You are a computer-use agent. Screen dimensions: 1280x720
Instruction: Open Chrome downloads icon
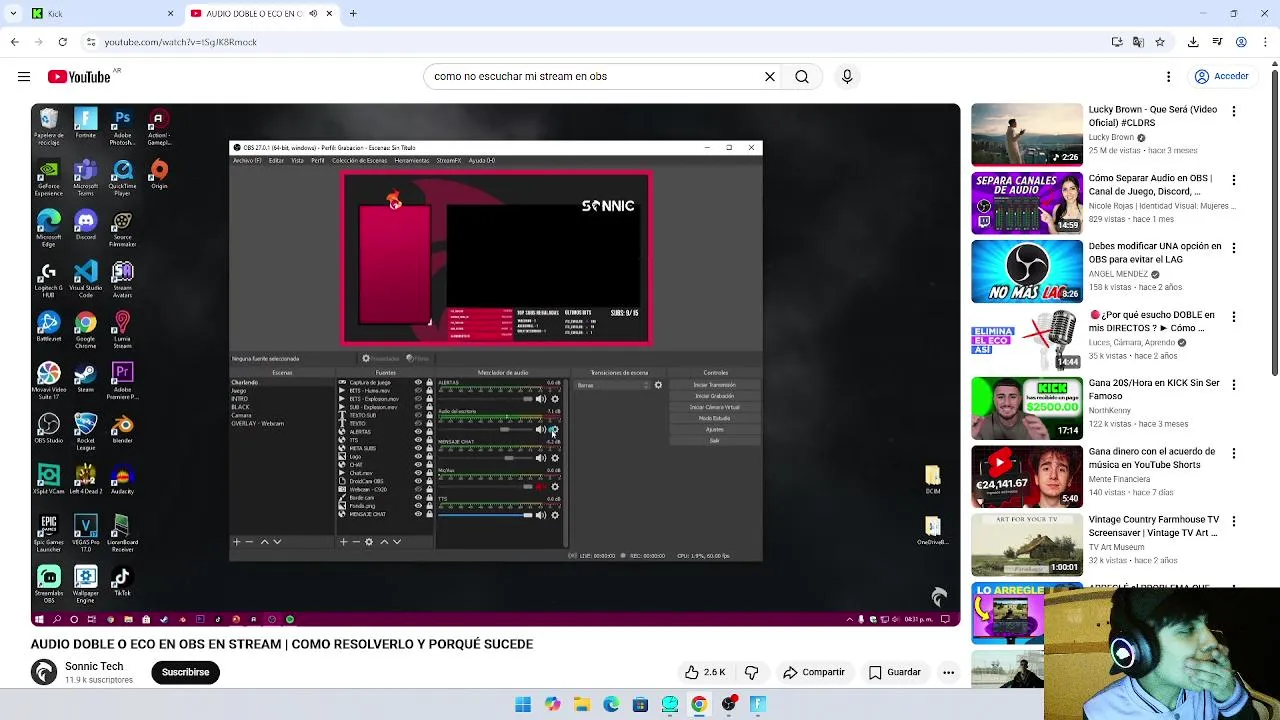click(x=1193, y=42)
